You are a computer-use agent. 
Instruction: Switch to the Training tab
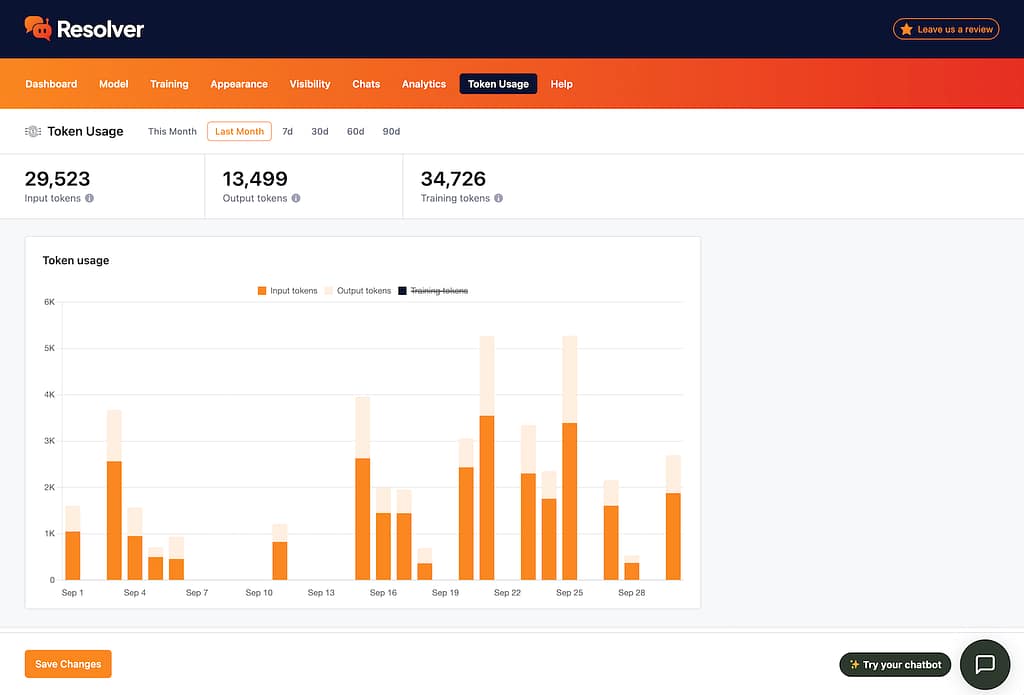coord(169,84)
